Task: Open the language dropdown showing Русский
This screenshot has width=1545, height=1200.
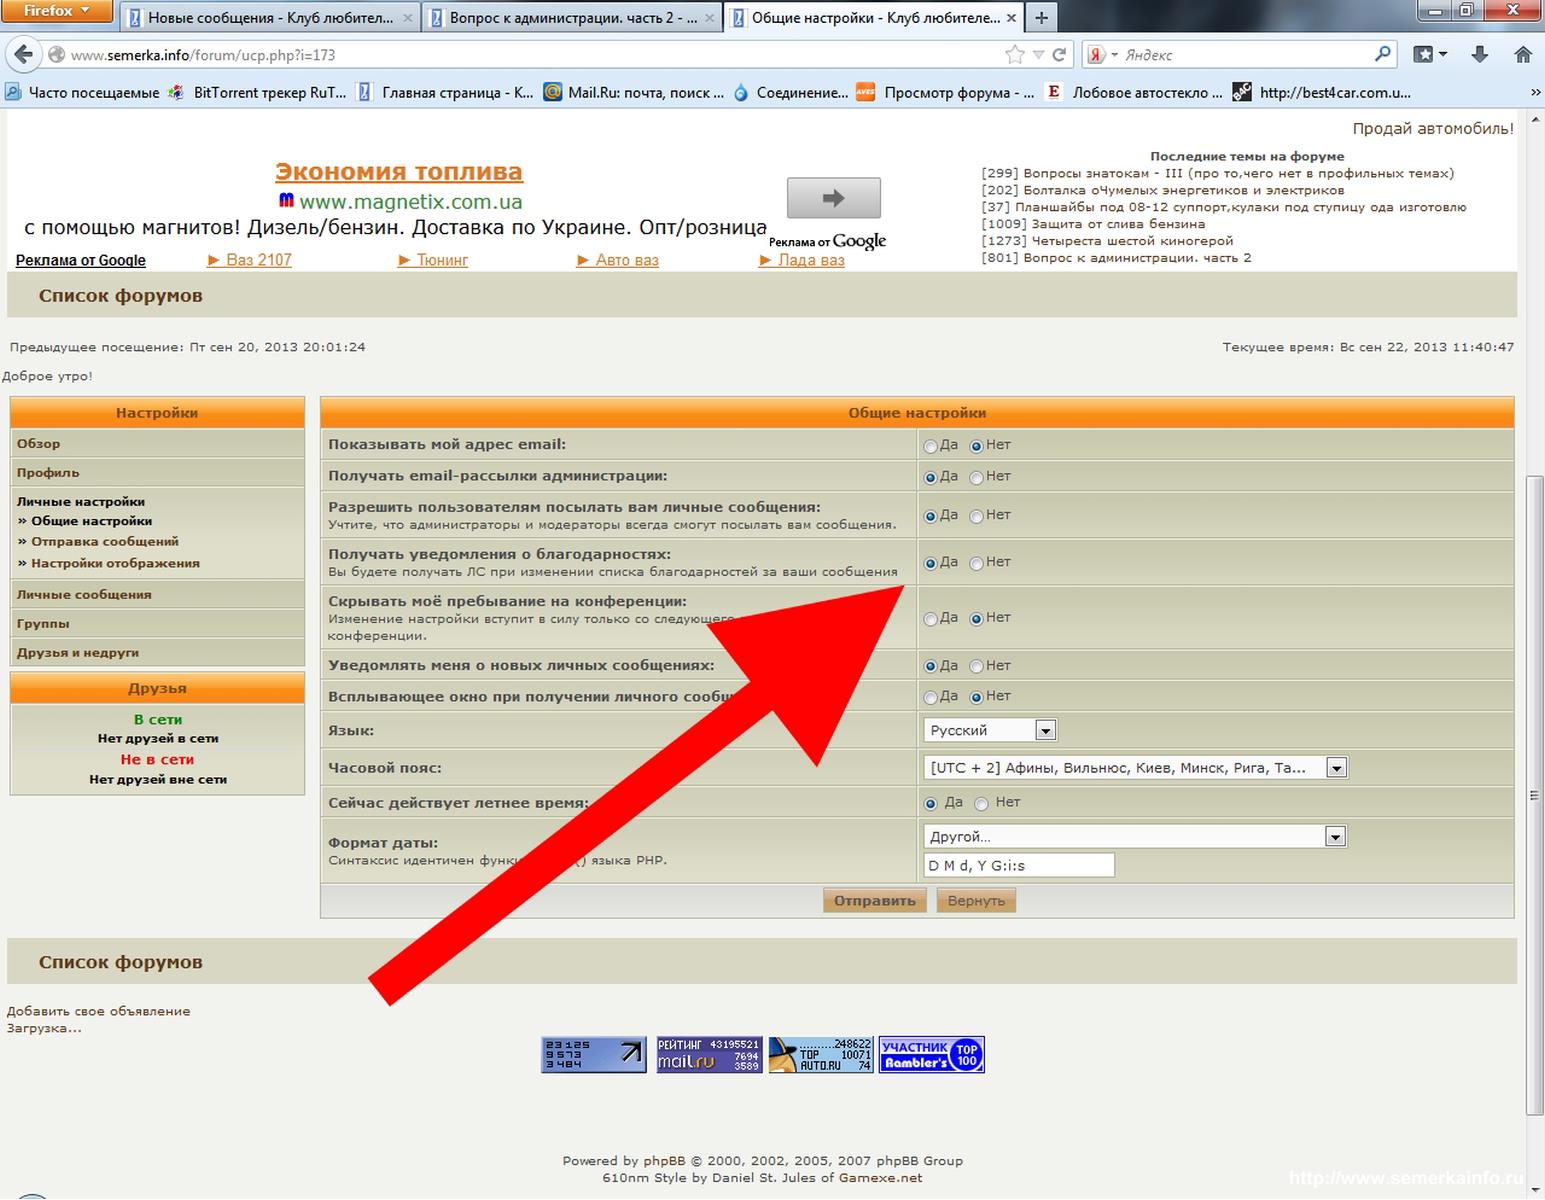Action: tap(1045, 731)
